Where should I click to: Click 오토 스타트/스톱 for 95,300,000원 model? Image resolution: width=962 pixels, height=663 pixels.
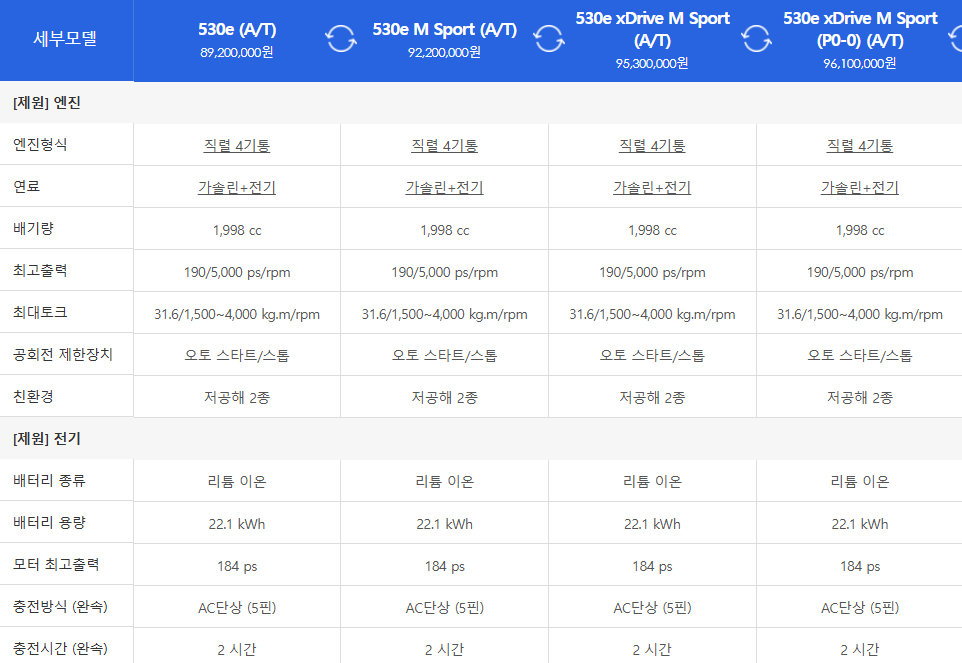652,356
